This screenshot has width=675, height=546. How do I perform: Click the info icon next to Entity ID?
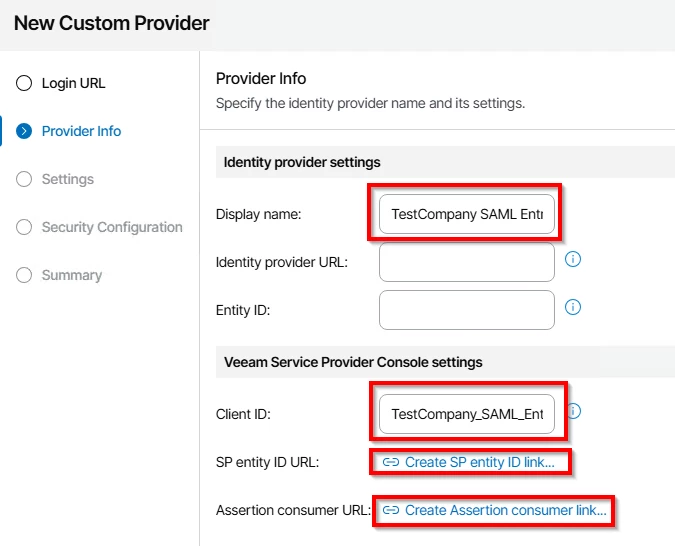coord(573,307)
